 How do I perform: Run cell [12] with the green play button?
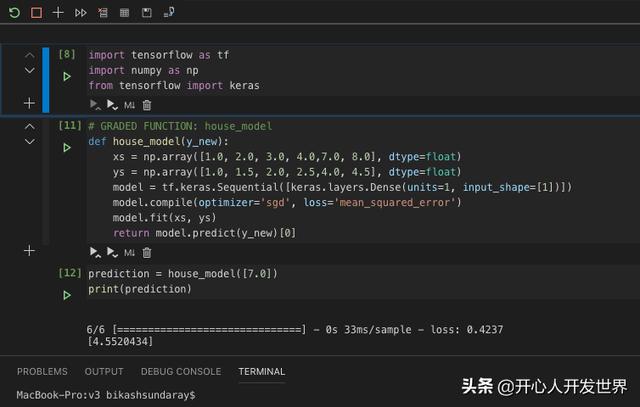pos(67,295)
